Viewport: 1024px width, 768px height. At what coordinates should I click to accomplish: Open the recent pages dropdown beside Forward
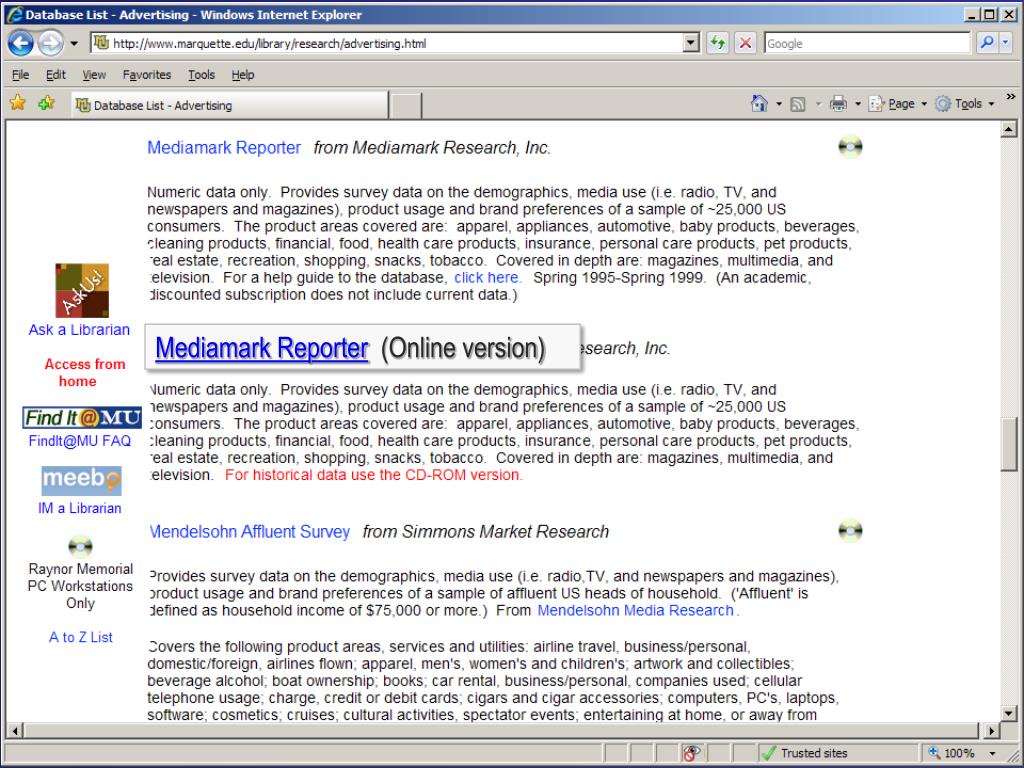74,44
